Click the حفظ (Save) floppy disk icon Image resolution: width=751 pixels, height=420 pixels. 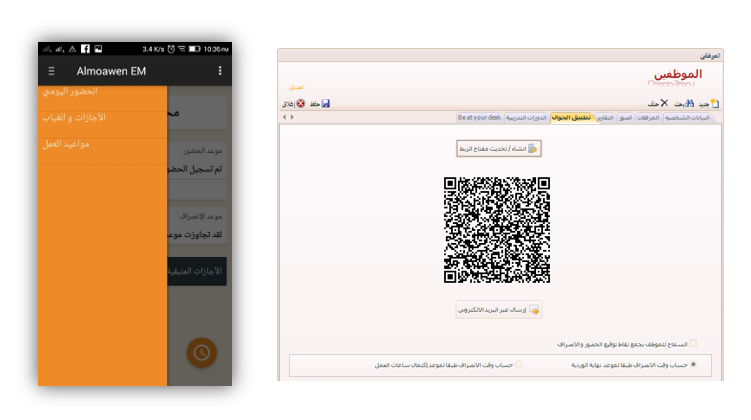(x=326, y=103)
